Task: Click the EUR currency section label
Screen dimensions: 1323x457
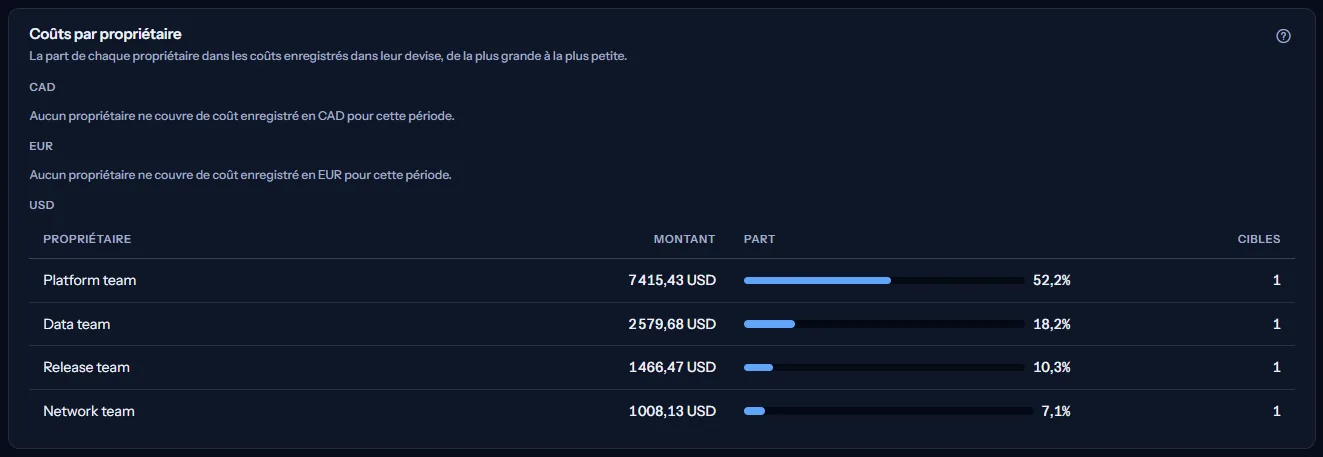Action: (41, 146)
